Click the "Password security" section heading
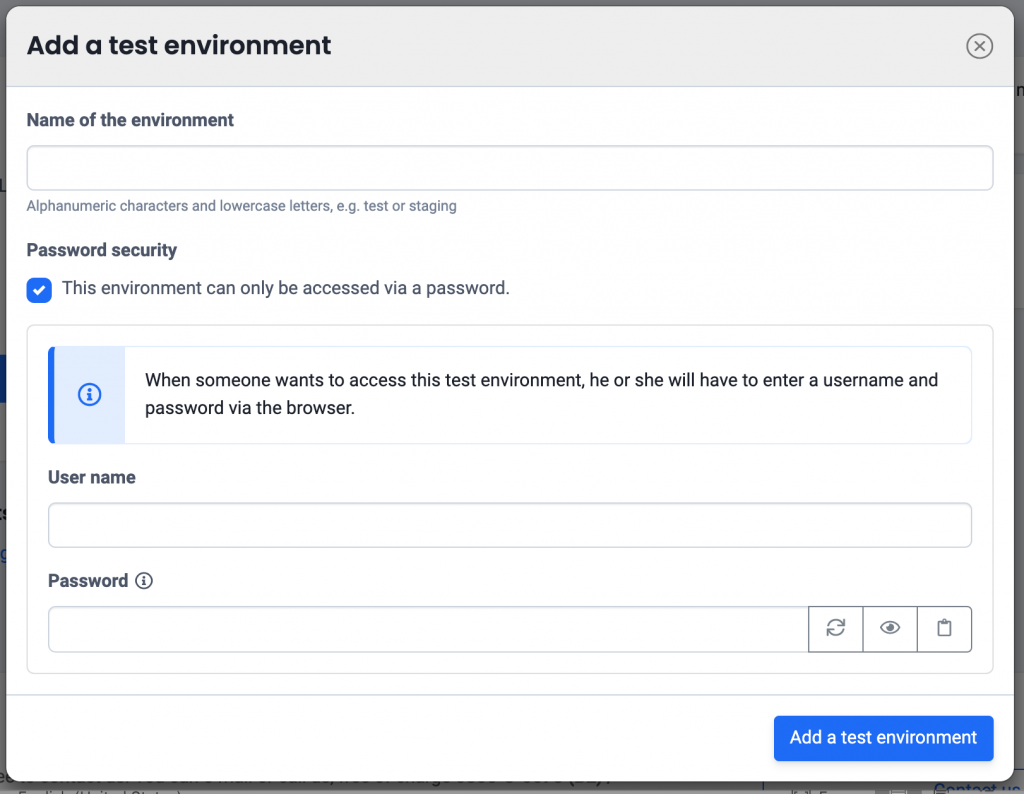This screenshot has width=1024, height=794. 102,250
